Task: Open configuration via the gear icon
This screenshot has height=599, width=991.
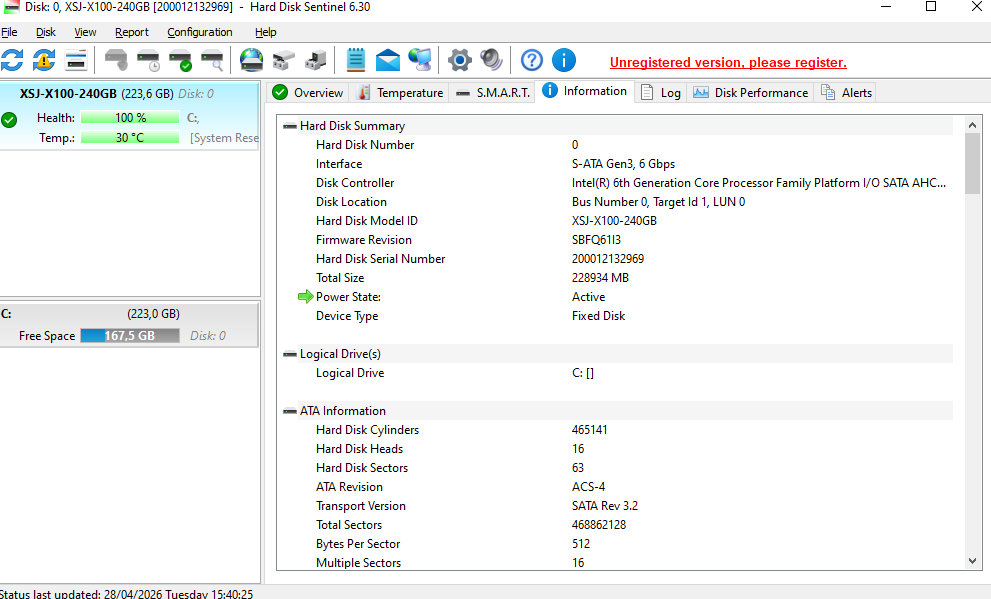Action: click(x=459, y=60)
